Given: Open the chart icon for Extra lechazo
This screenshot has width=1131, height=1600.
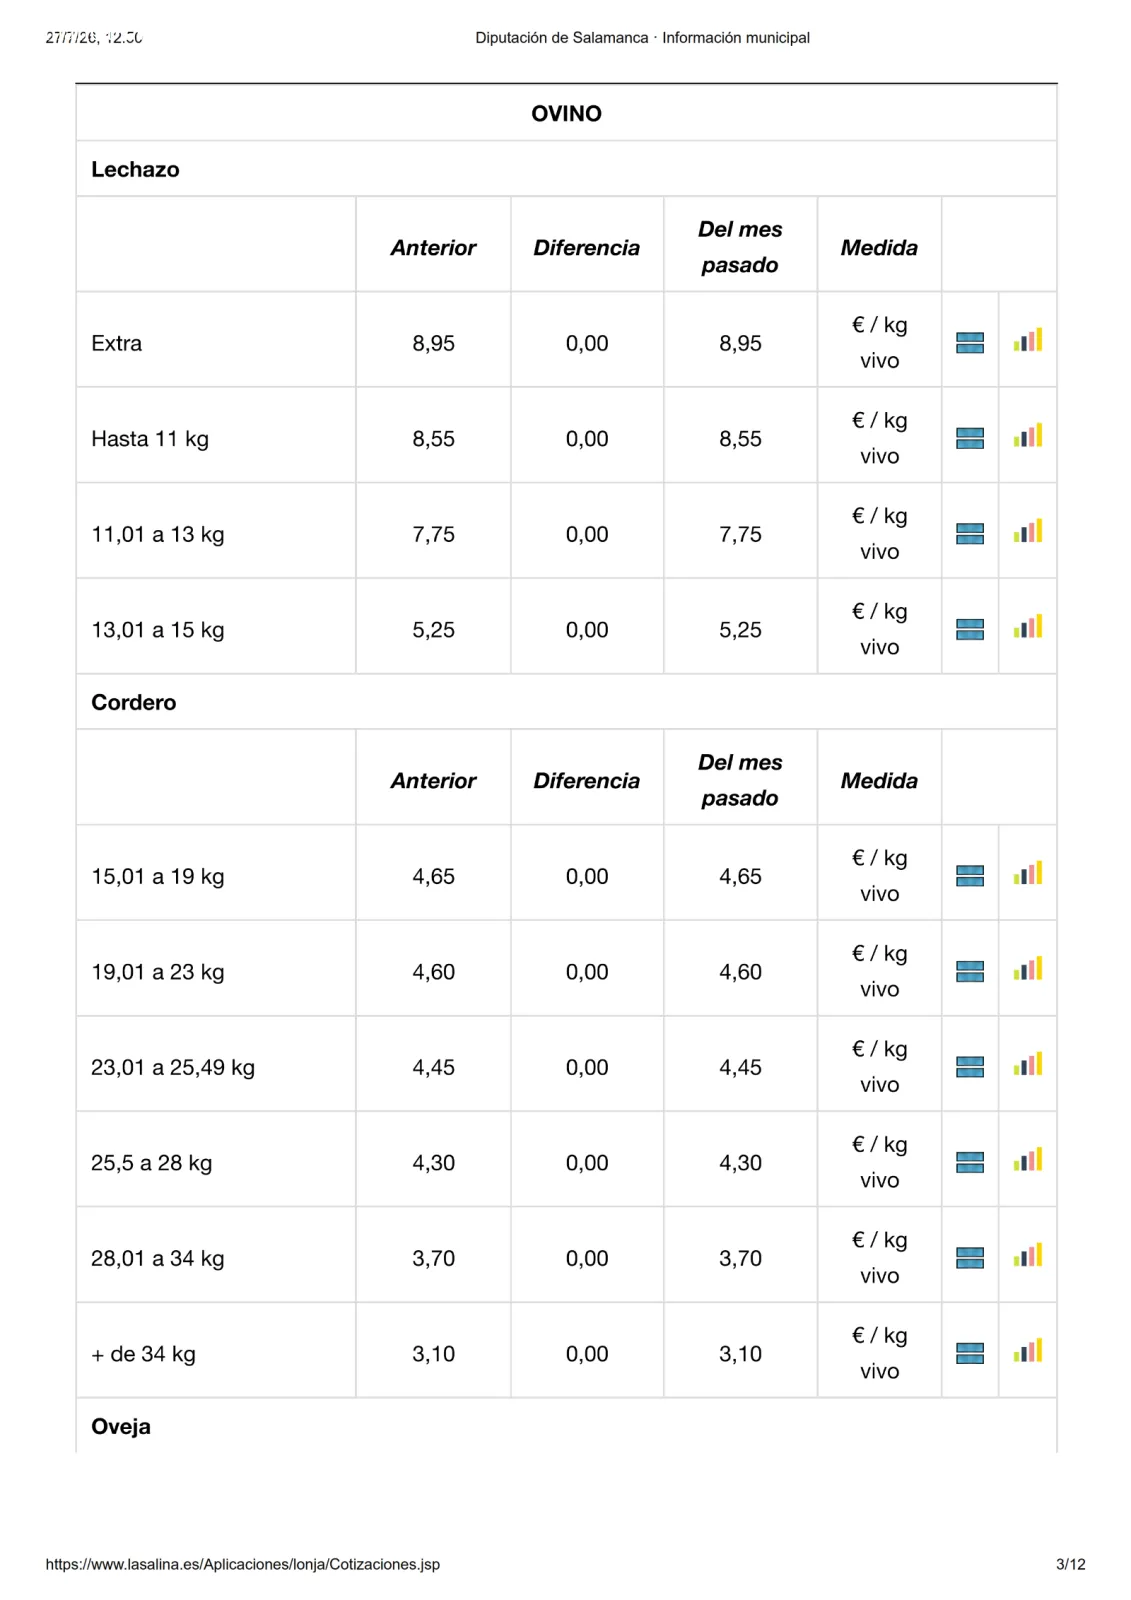Looking at the screenshot, I should [x=1027, y=340].
